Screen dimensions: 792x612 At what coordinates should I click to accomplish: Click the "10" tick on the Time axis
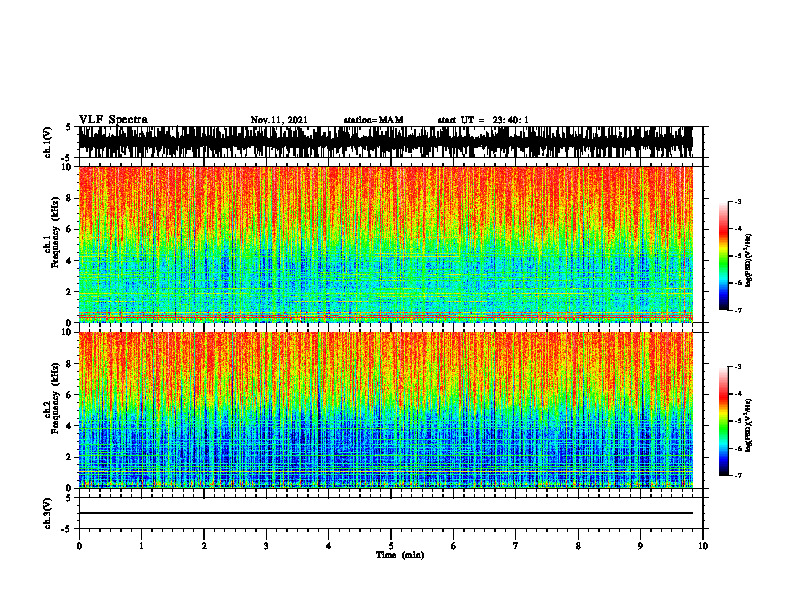pyautogui.click(x=703, y=546)
